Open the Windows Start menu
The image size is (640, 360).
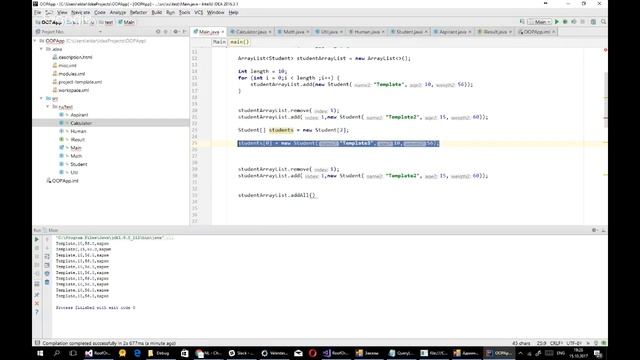coord(40,353)
